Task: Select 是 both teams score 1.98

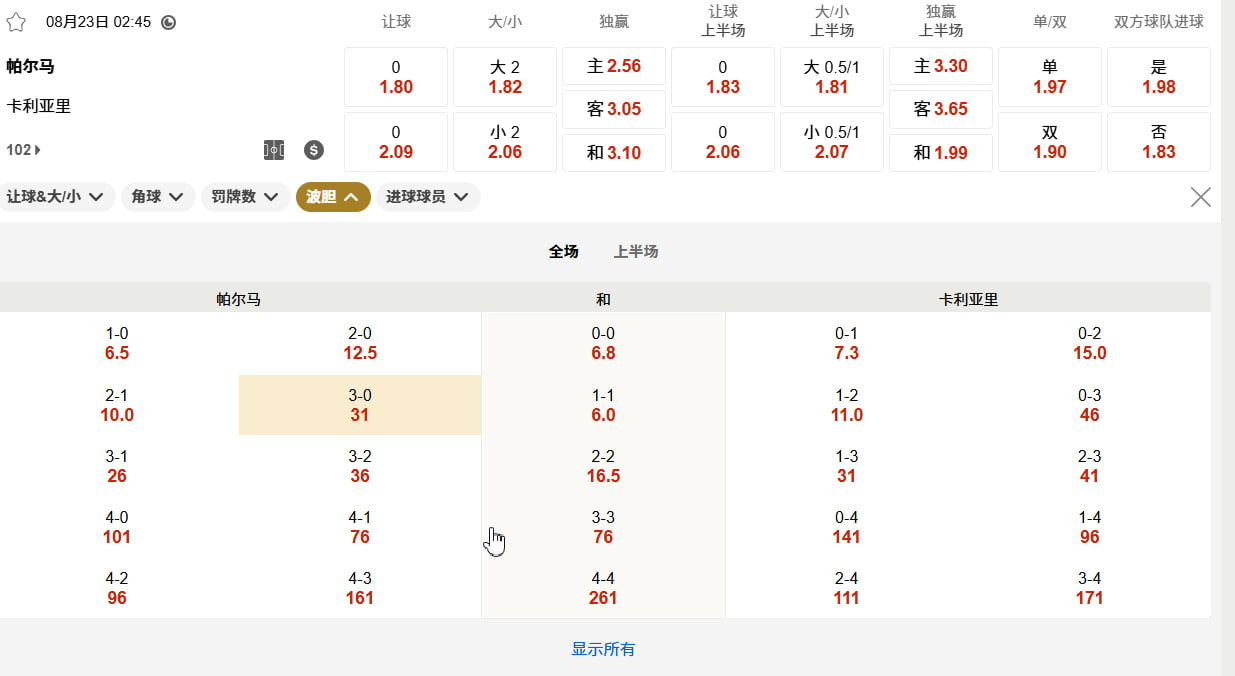Action: [1159, 77]
